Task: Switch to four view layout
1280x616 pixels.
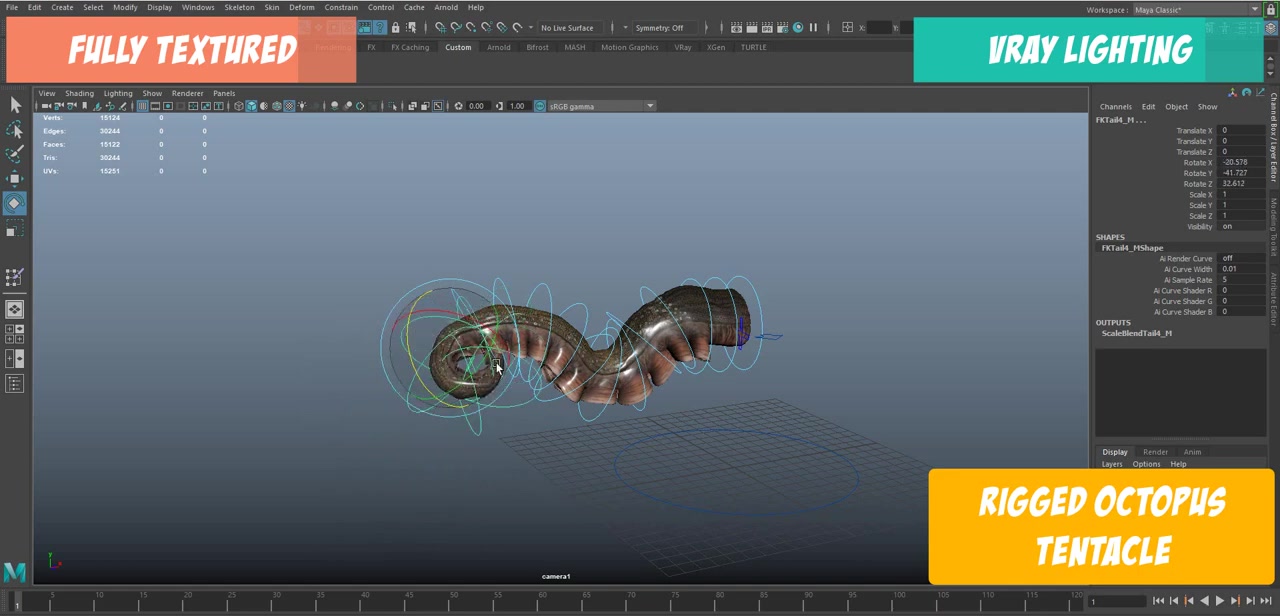Action: tap(14, 333)
